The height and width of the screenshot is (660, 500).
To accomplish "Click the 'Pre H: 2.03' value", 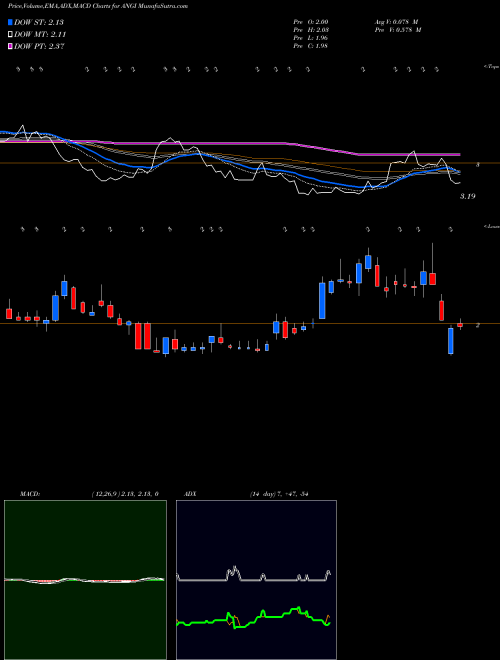I will click(311, 30).
